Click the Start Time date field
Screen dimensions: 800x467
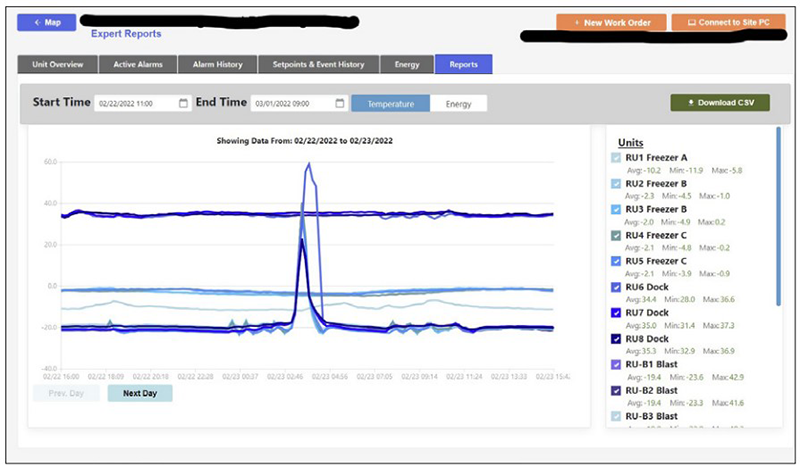click(143, 104)
